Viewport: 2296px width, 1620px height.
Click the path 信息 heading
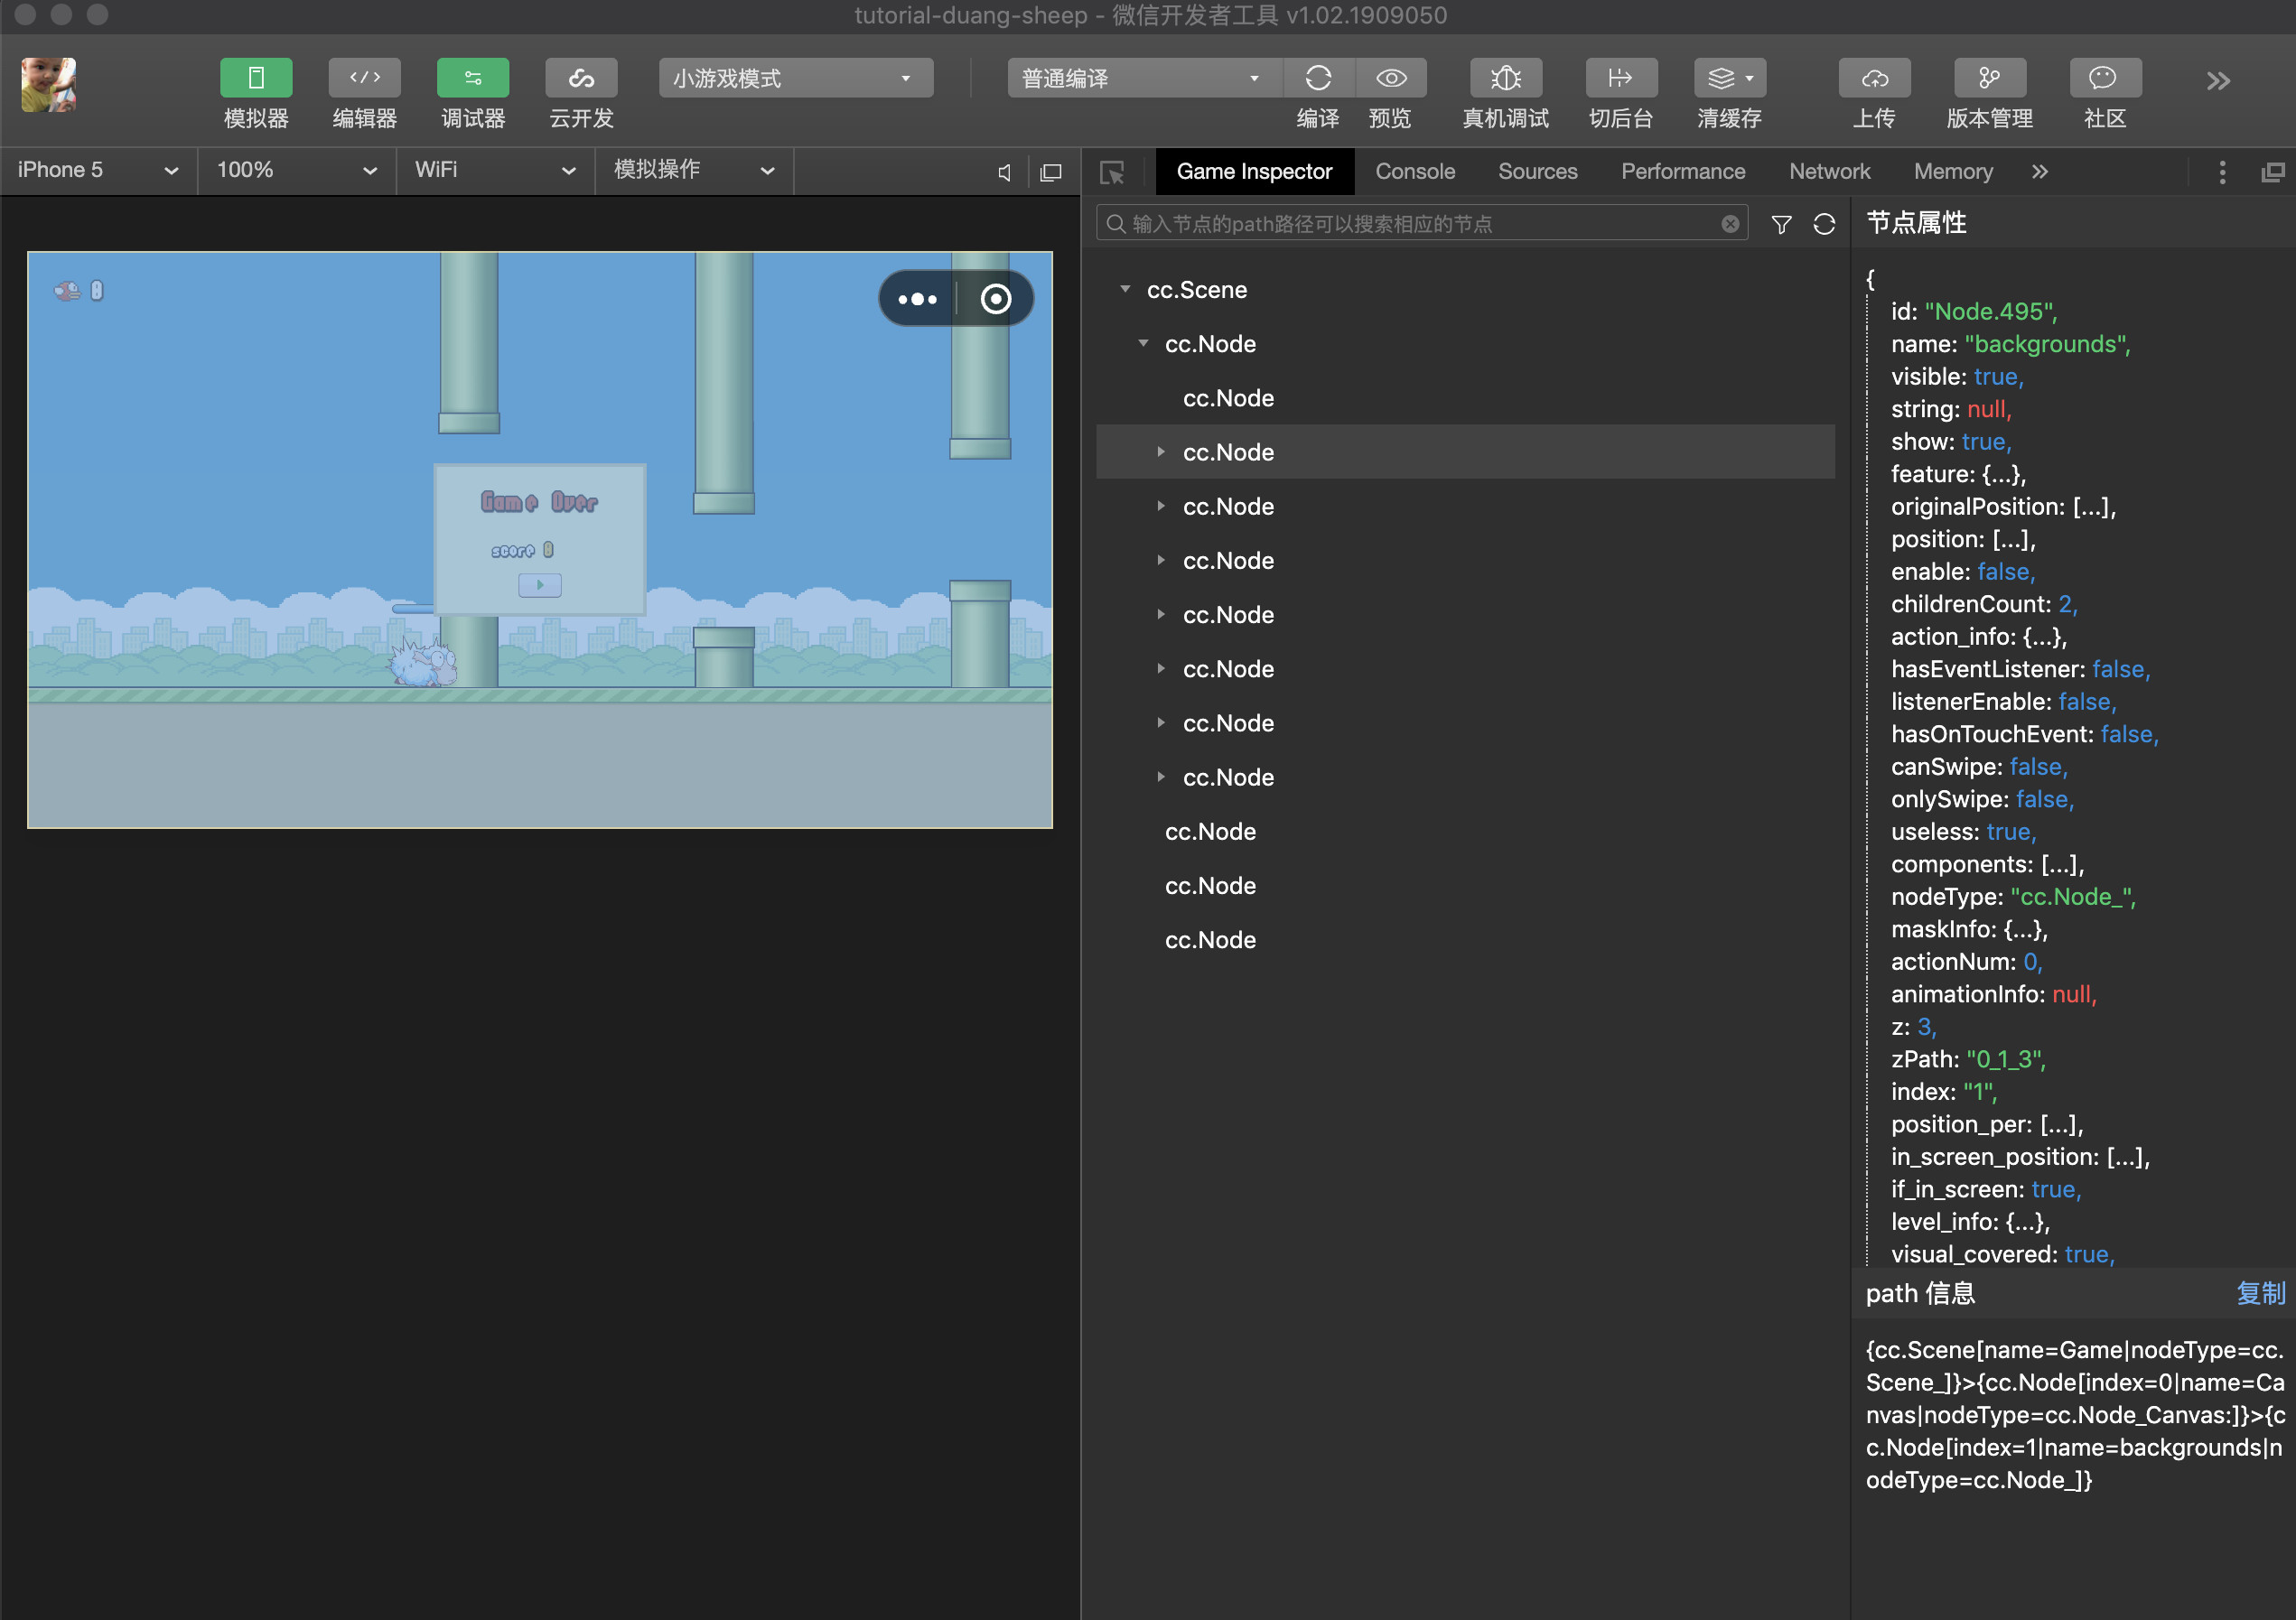click(1920, 1293)
